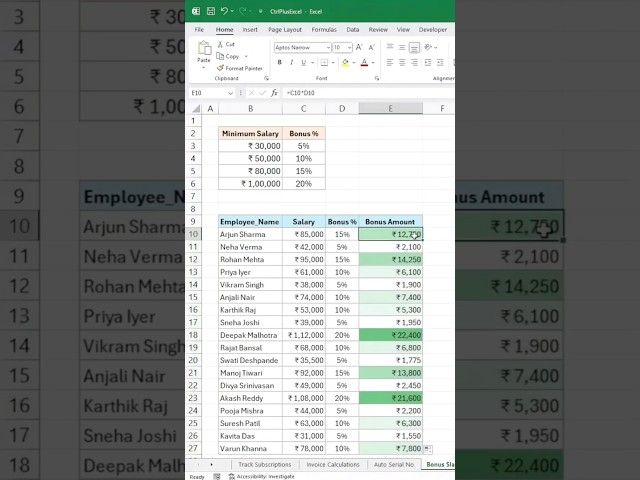Select Middle Align icon
Viewport: 640px width, 480px height.
402,47
